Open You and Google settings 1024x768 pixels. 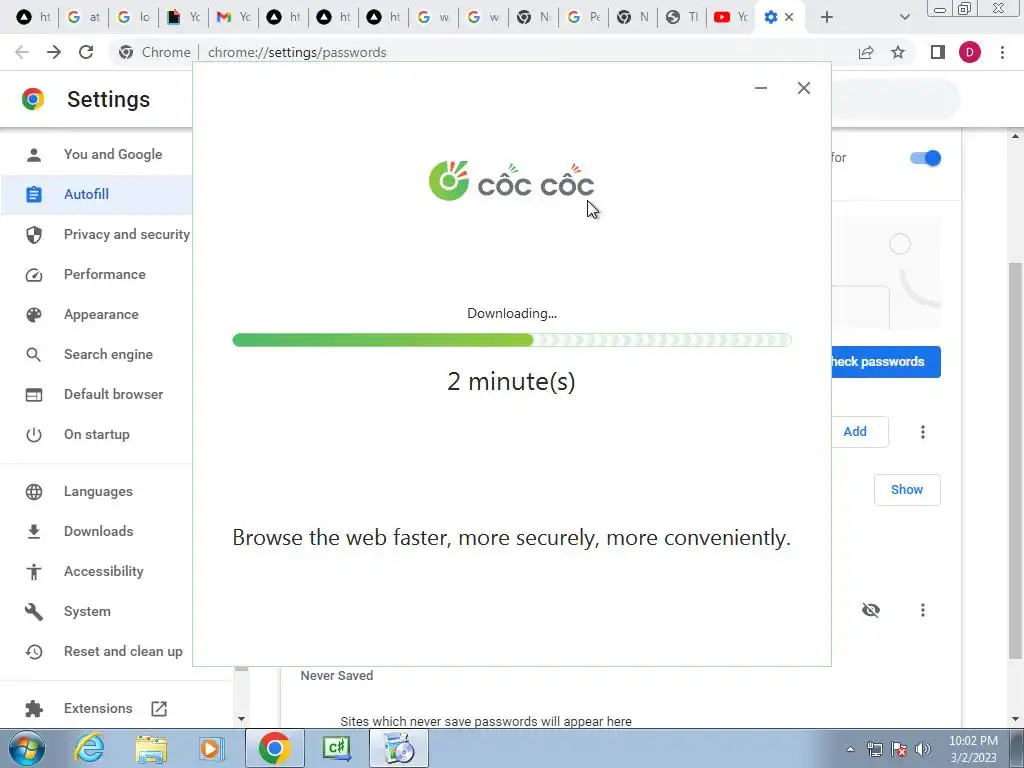click(112, 155)
